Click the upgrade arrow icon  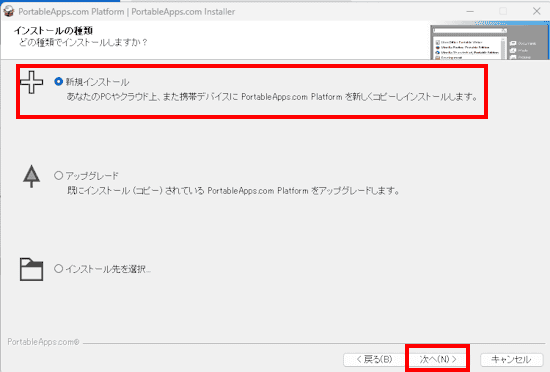pyautogui.click(x=32, y=176)
